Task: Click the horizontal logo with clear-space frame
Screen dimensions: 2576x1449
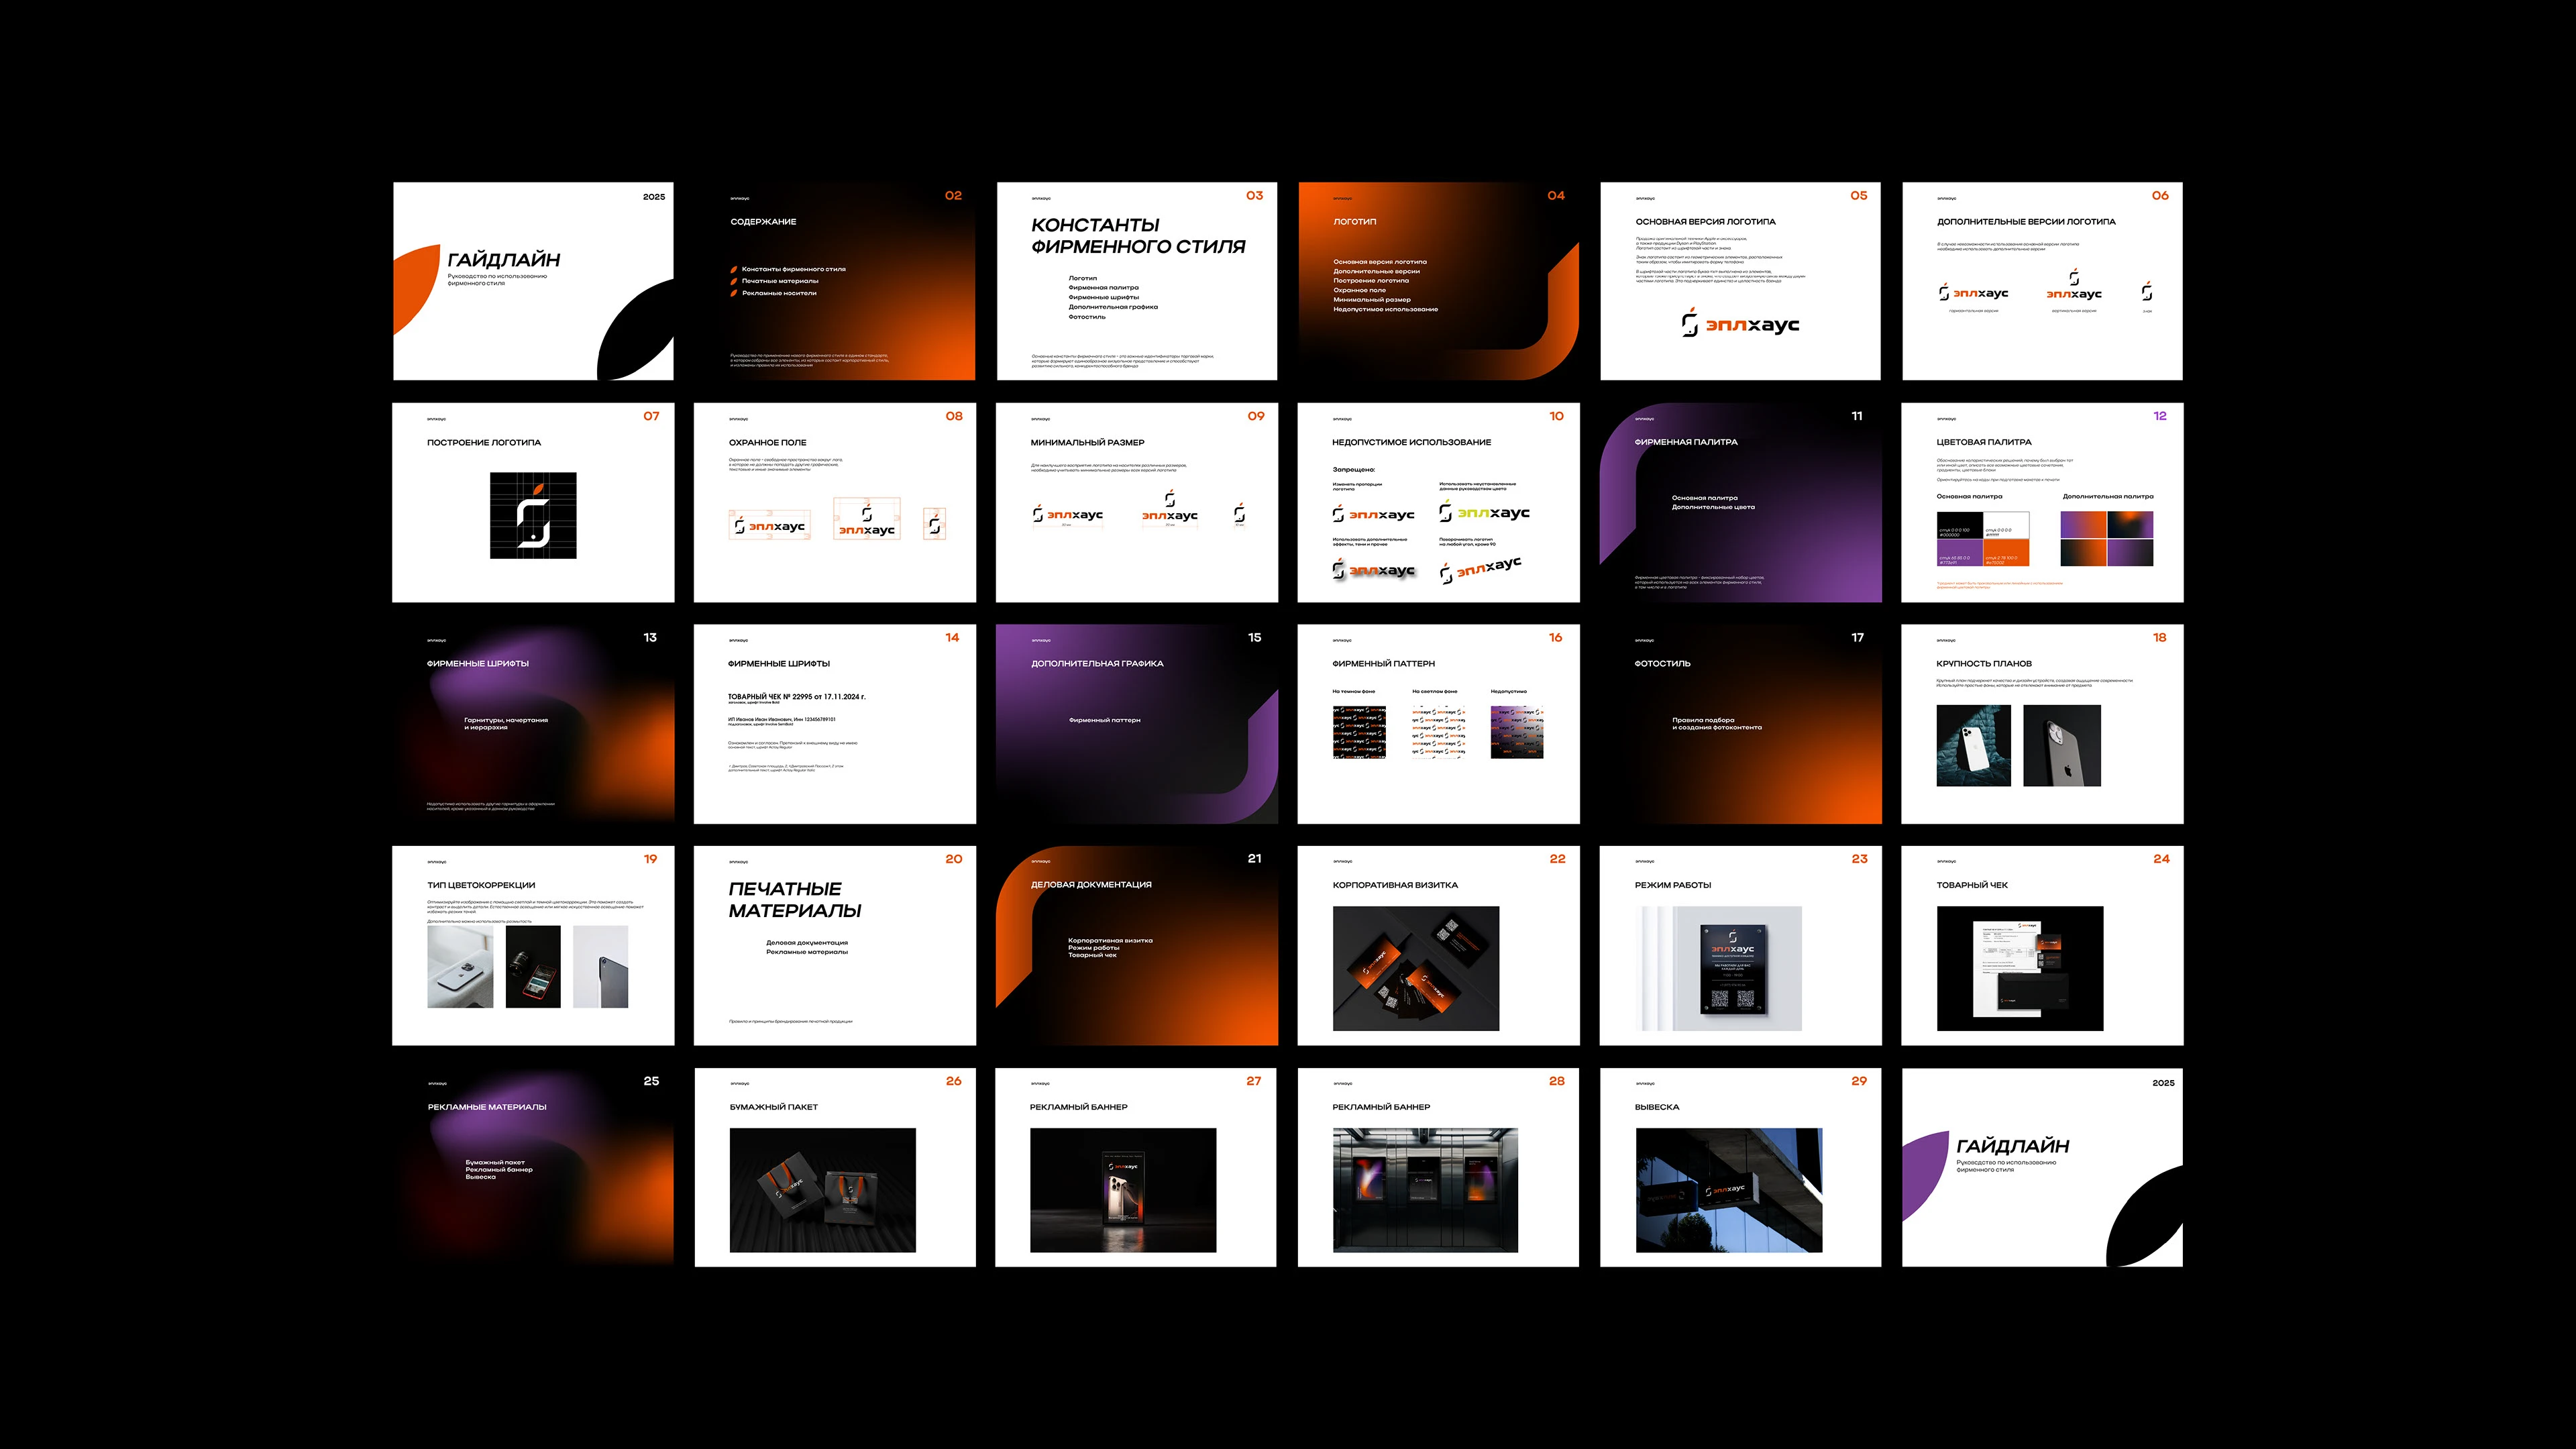Action: point(769,526)
